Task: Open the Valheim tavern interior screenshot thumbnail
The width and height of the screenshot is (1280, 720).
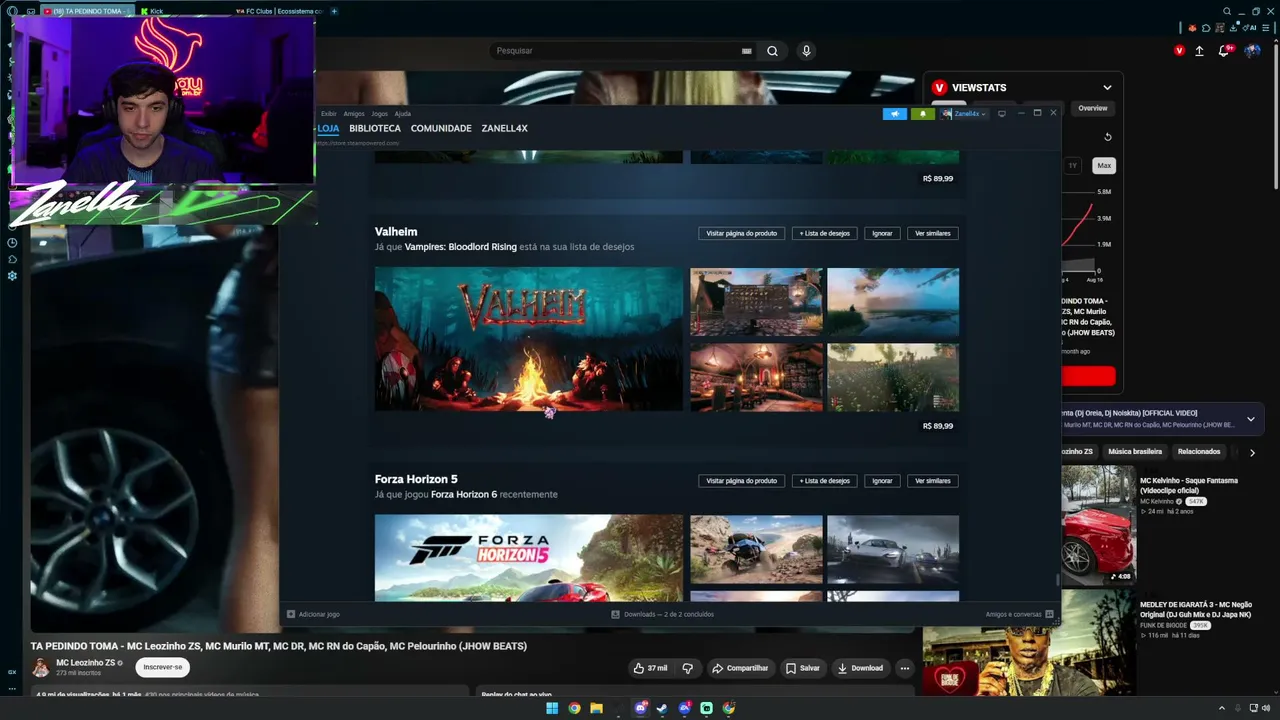Action: pyautogui.click(x=756, y=378)
